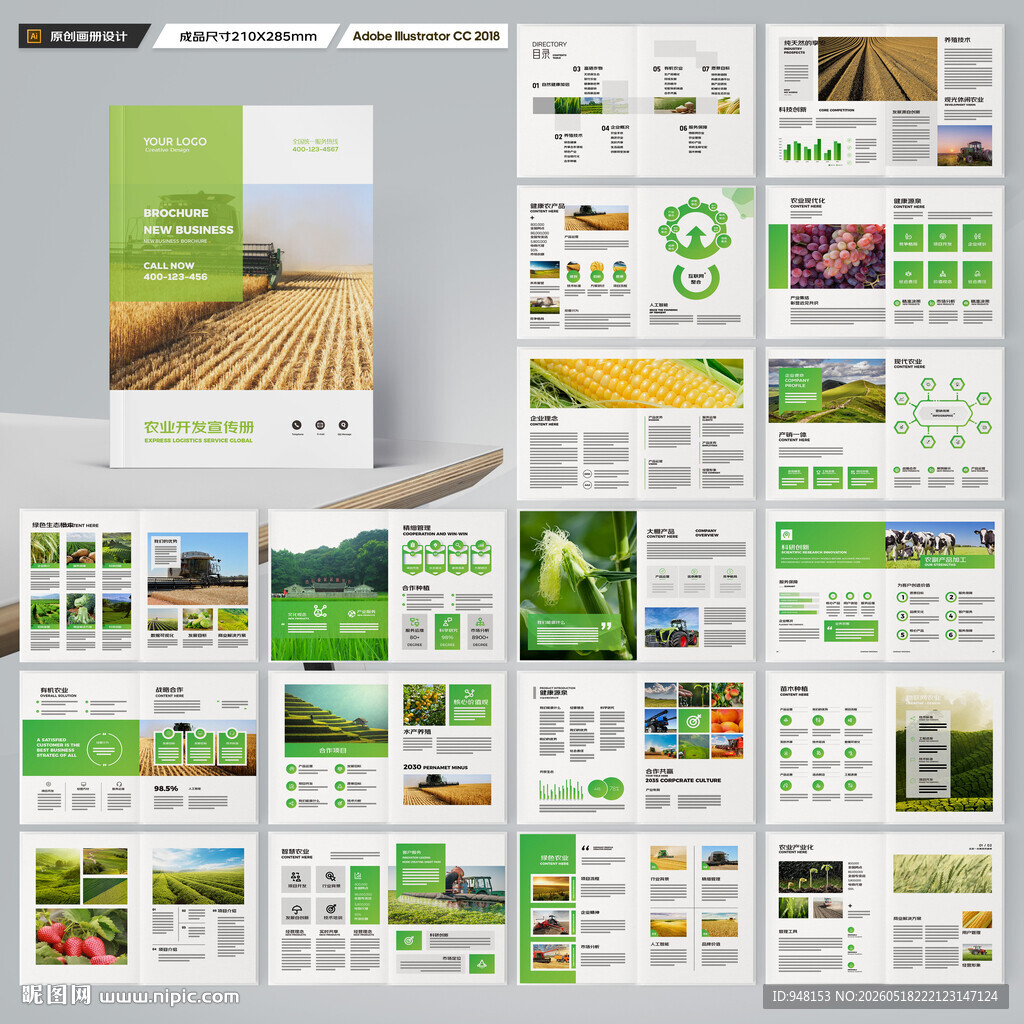
Task: Click the 市场分析 8900+ gray stat tile
Action: (x=480, y=632)
